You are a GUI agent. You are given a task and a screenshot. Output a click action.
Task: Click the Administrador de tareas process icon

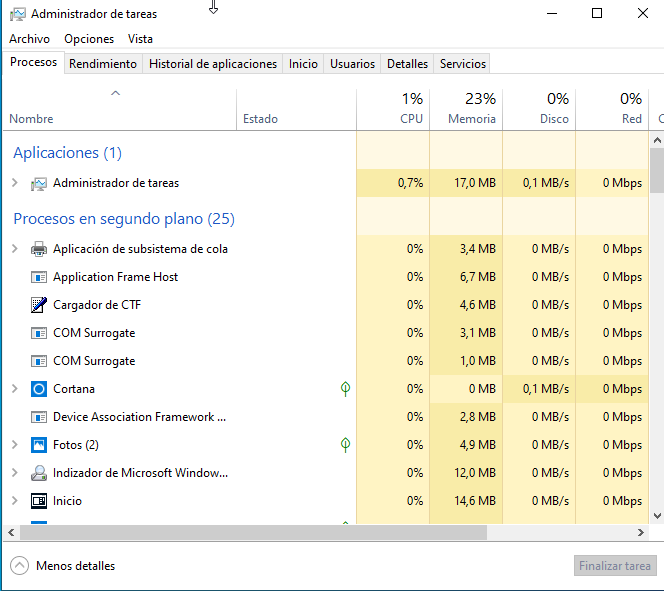[39, 183]
